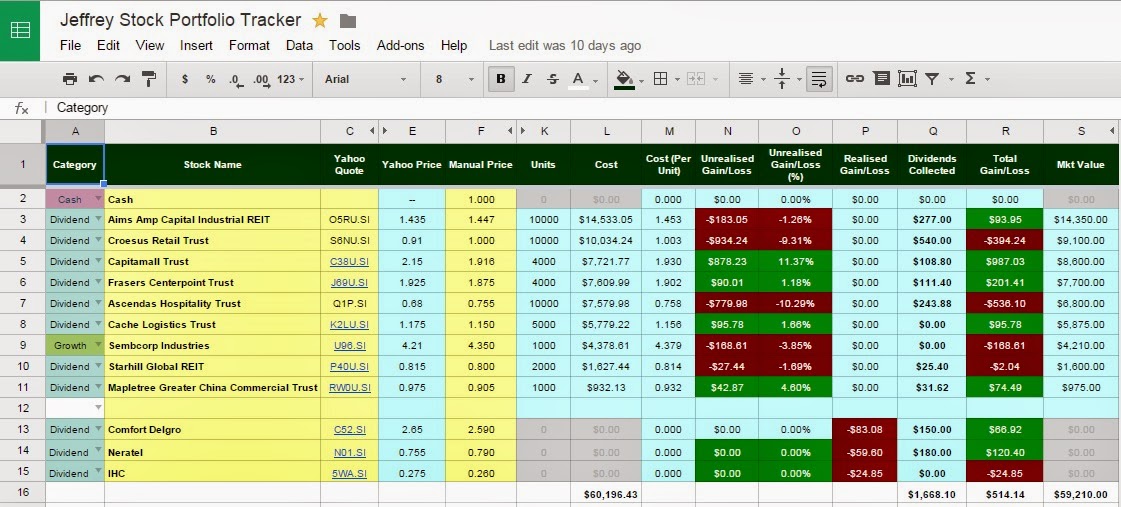The height and width of the screenshot is (507, 1121).
Task: Open Category dropdown for Neratel row
Action: click(98, 451)
